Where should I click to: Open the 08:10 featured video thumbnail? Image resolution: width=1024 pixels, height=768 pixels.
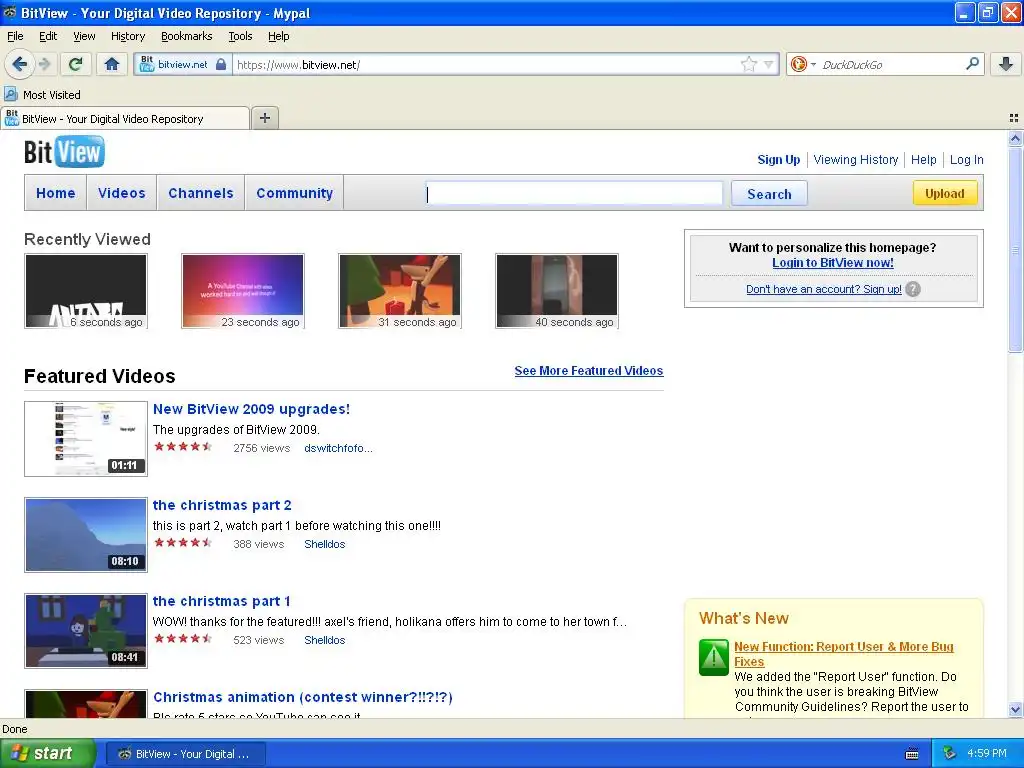point(86,535)
